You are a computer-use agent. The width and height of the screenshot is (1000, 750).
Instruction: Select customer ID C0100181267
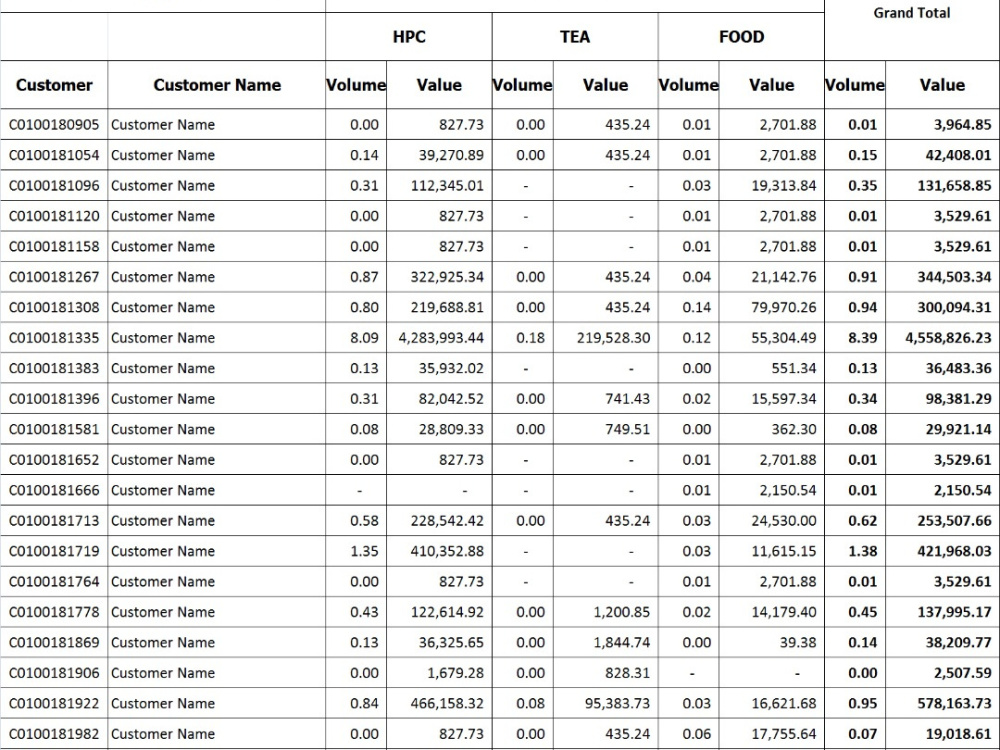(54, 277)
